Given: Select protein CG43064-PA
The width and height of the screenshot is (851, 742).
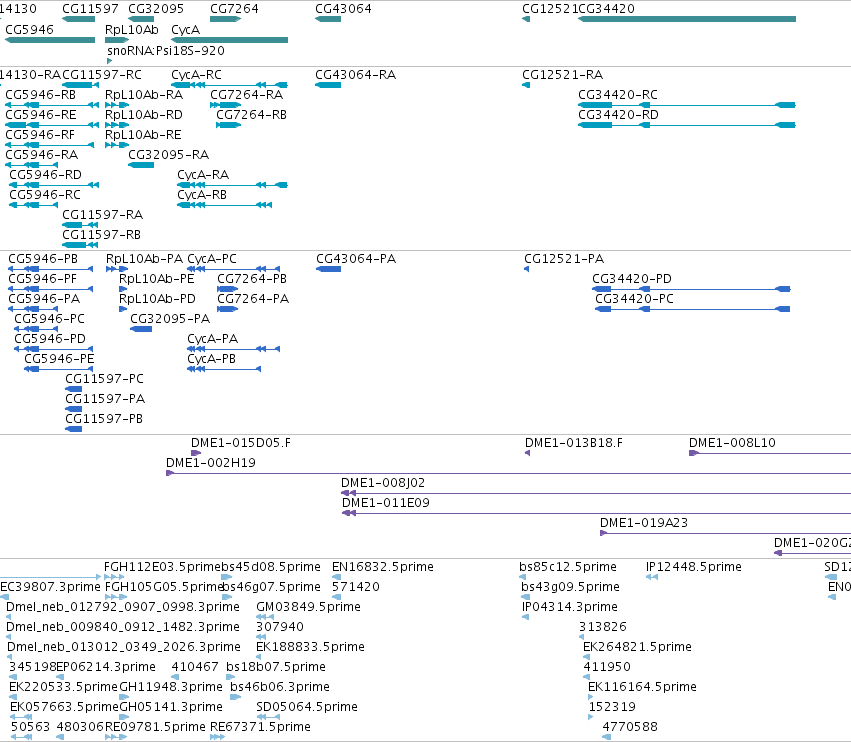Looking at the screenshot, I should point(356,259).
